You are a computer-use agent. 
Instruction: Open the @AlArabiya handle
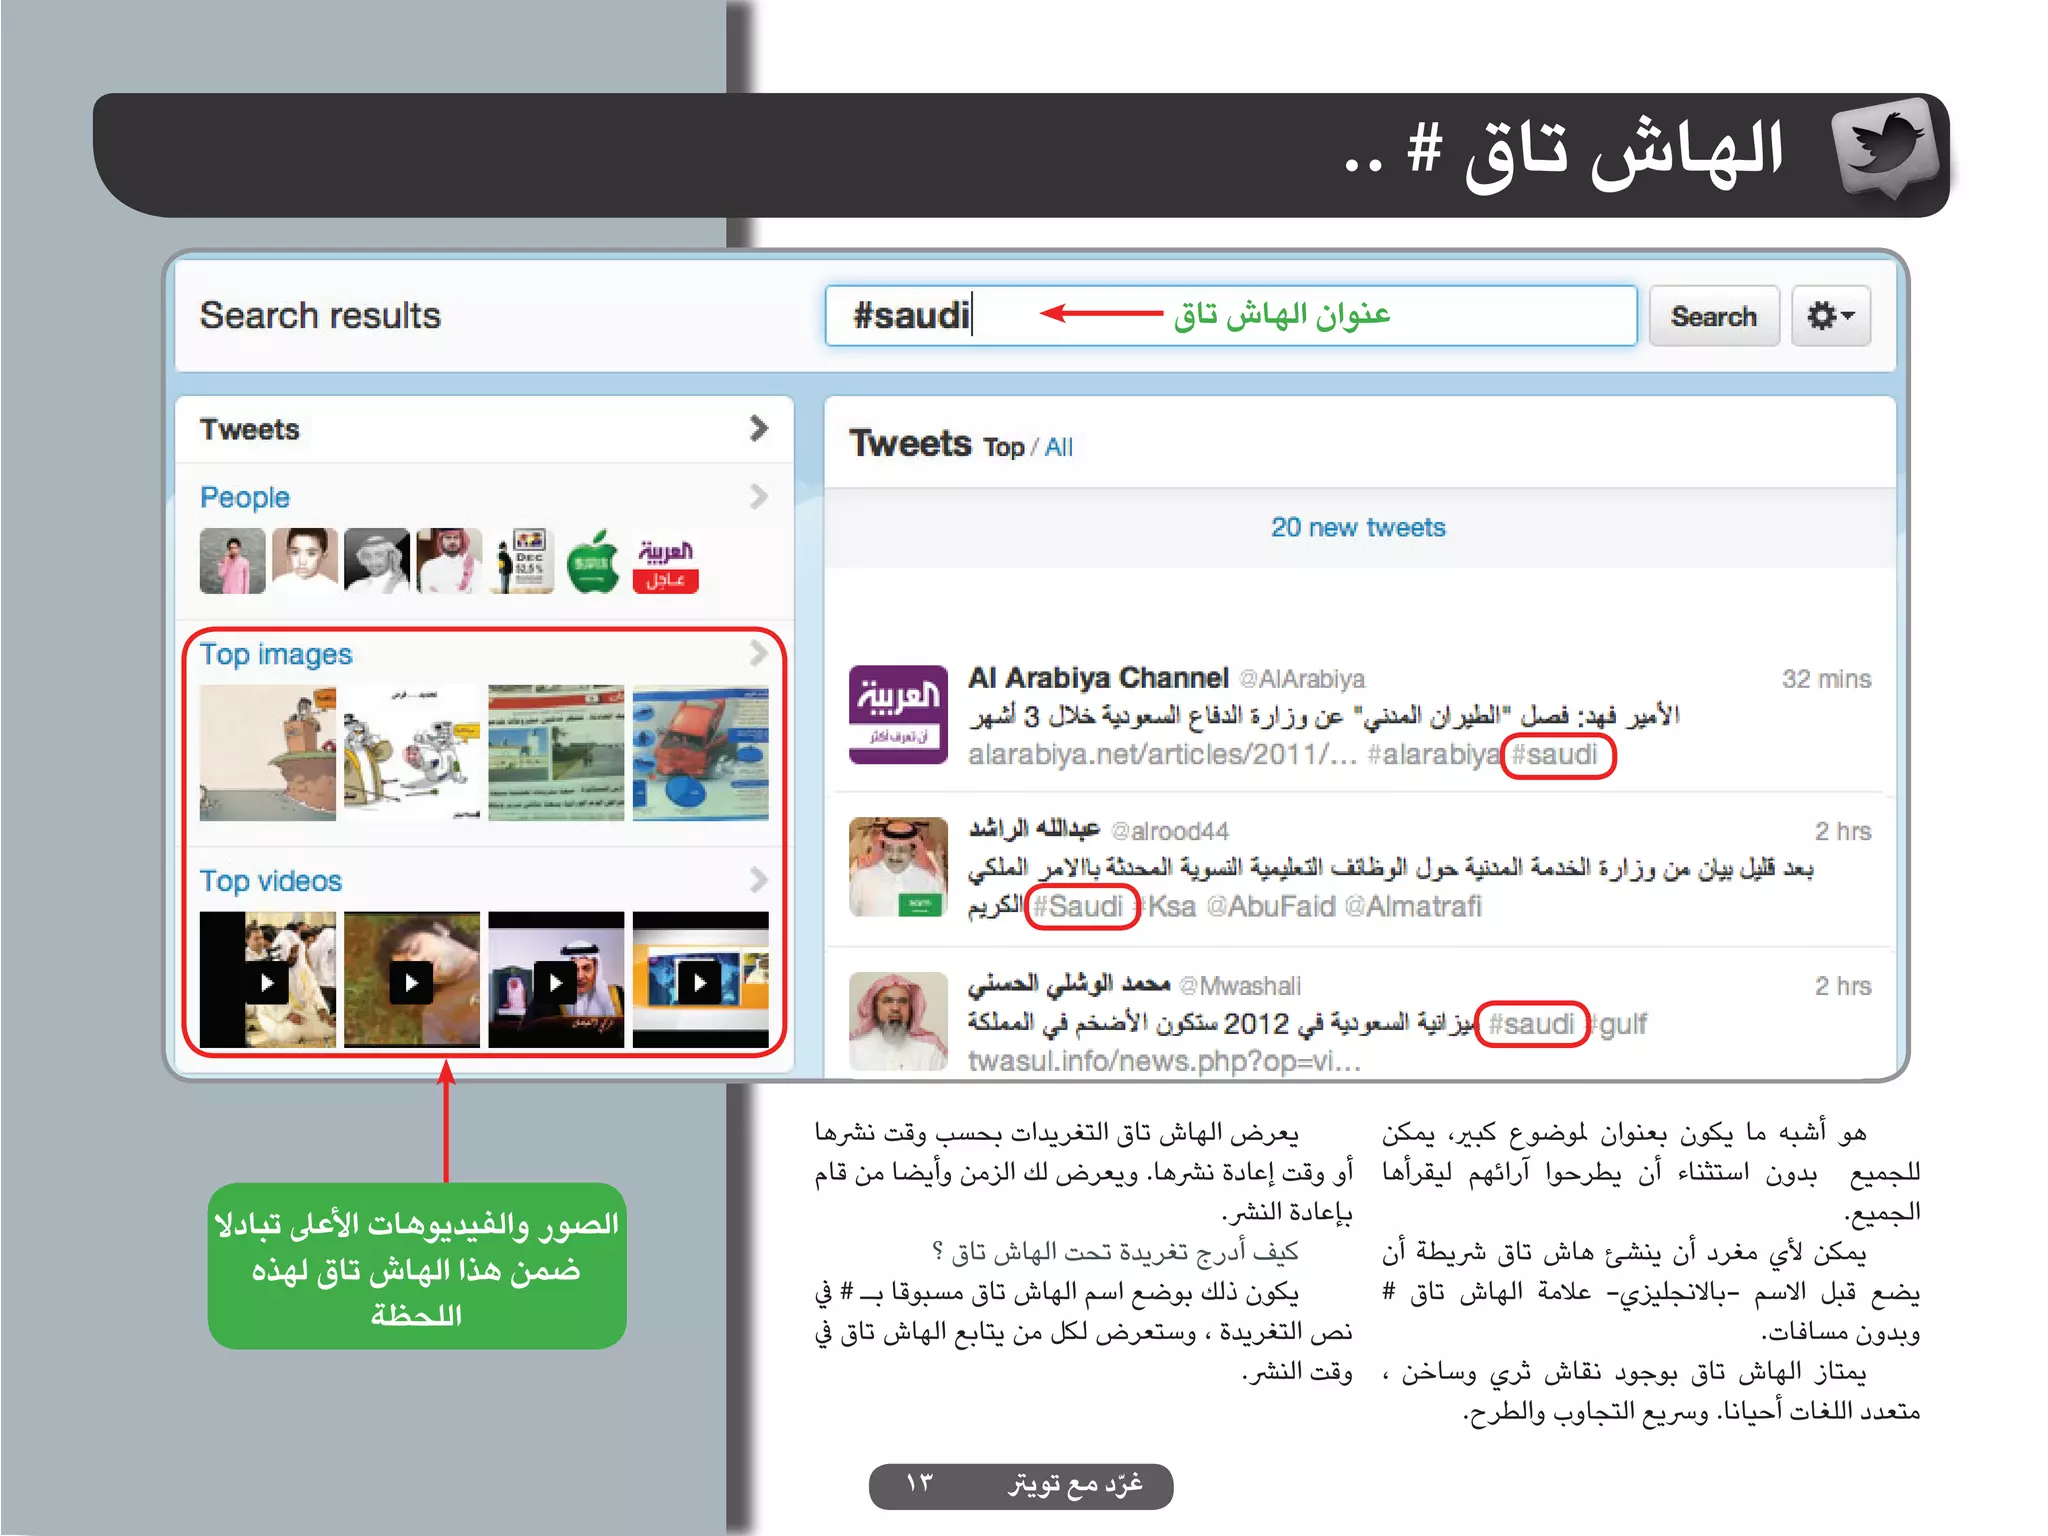tap(1302, 679)
